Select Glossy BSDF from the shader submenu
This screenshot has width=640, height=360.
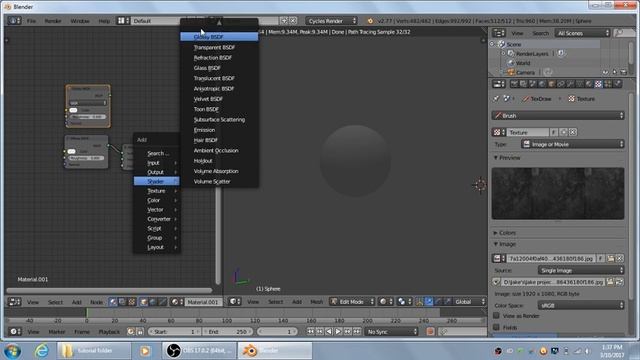219,37
